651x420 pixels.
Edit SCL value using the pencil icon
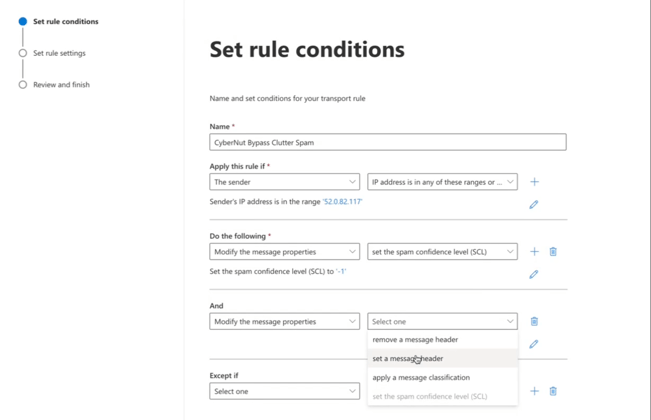[x=534, y=274]
